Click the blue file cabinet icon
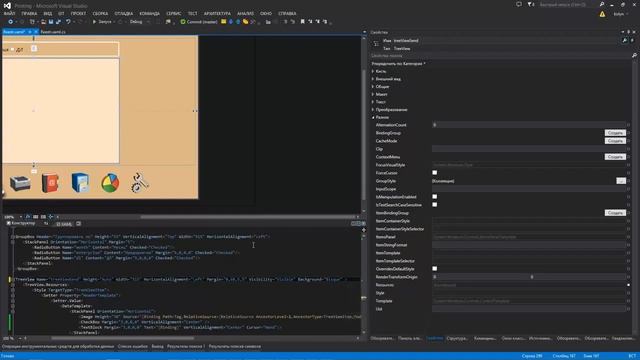Screen dimensions: 640x360 pos(80,182)
